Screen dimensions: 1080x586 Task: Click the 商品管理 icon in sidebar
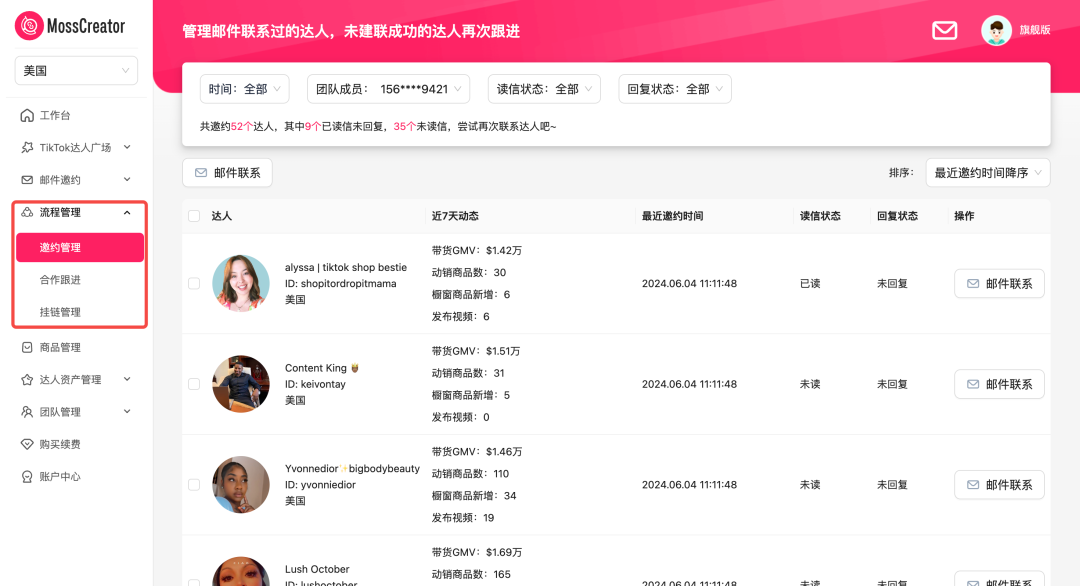28,347
